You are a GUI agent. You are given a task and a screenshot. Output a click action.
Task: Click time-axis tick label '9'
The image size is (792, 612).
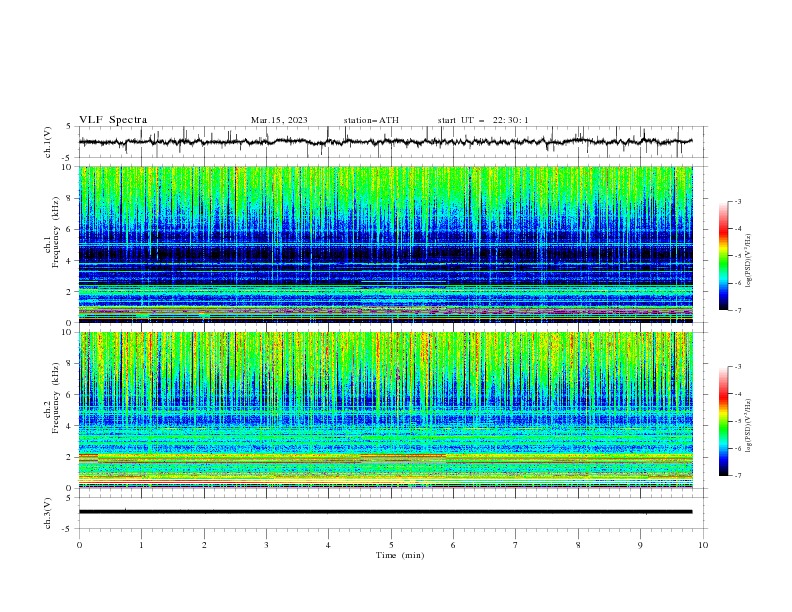pyautogui.click(x=640, y=545)
